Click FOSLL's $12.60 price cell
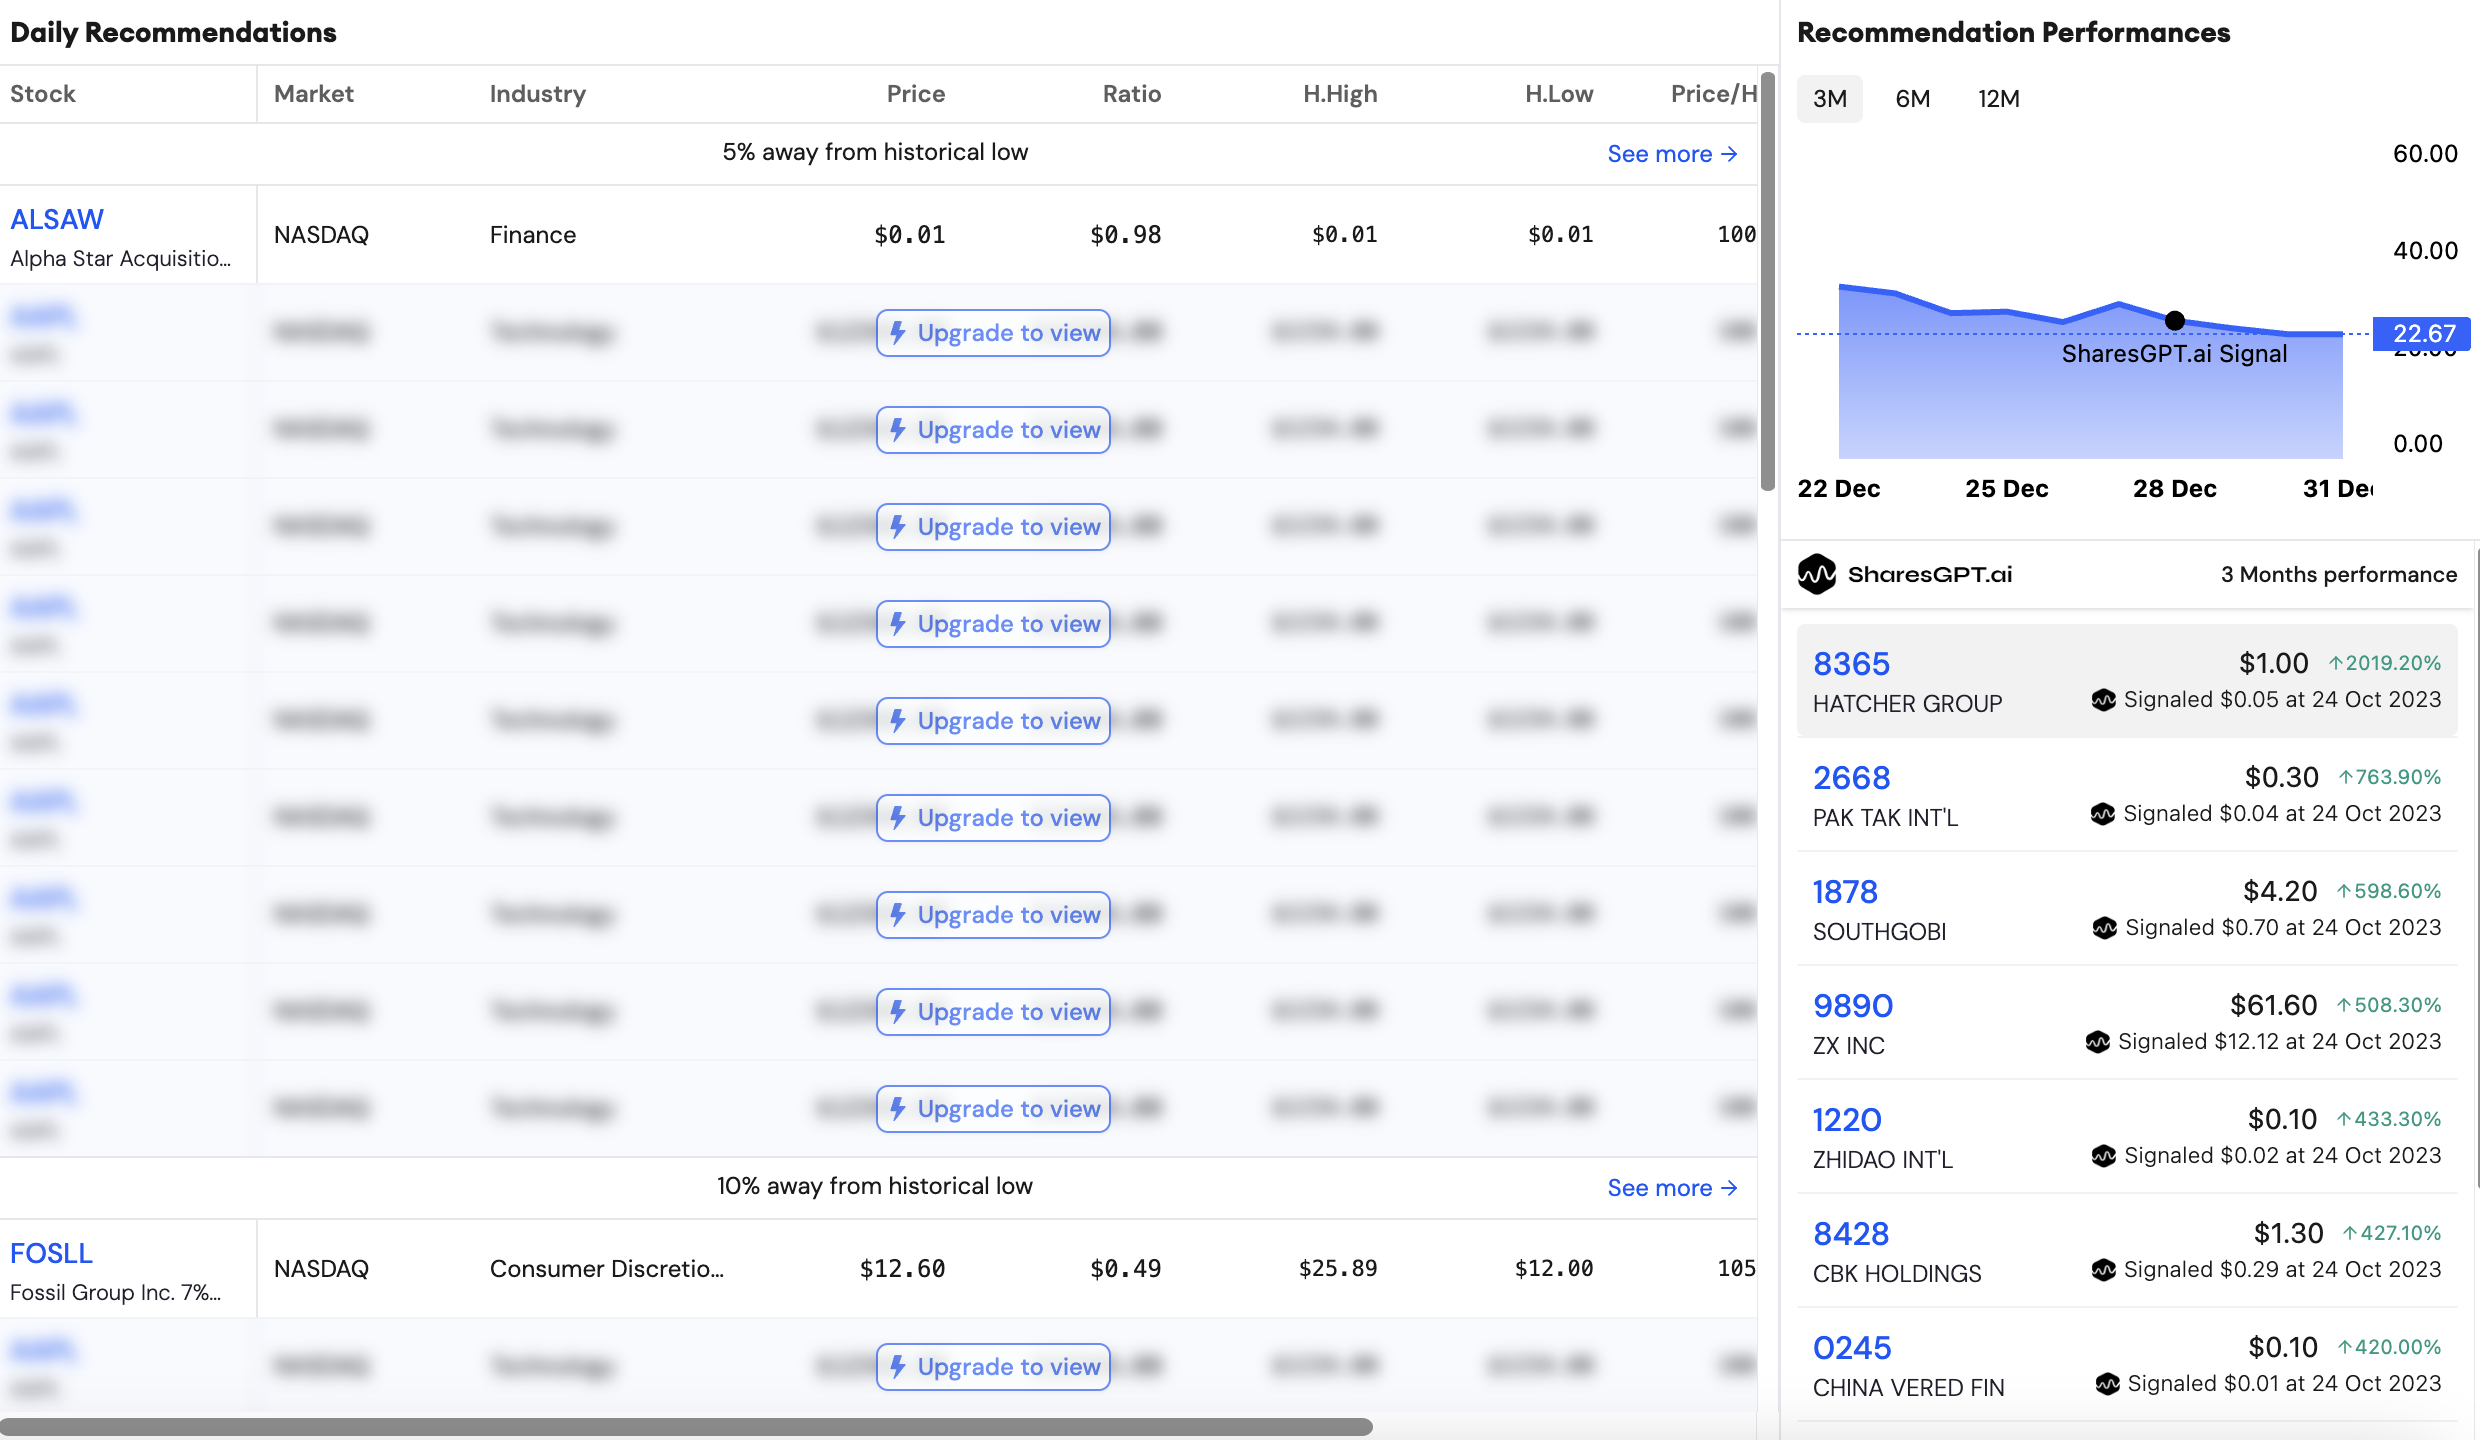The width and height of the screenshot is (2480, 1440). 902,1269
